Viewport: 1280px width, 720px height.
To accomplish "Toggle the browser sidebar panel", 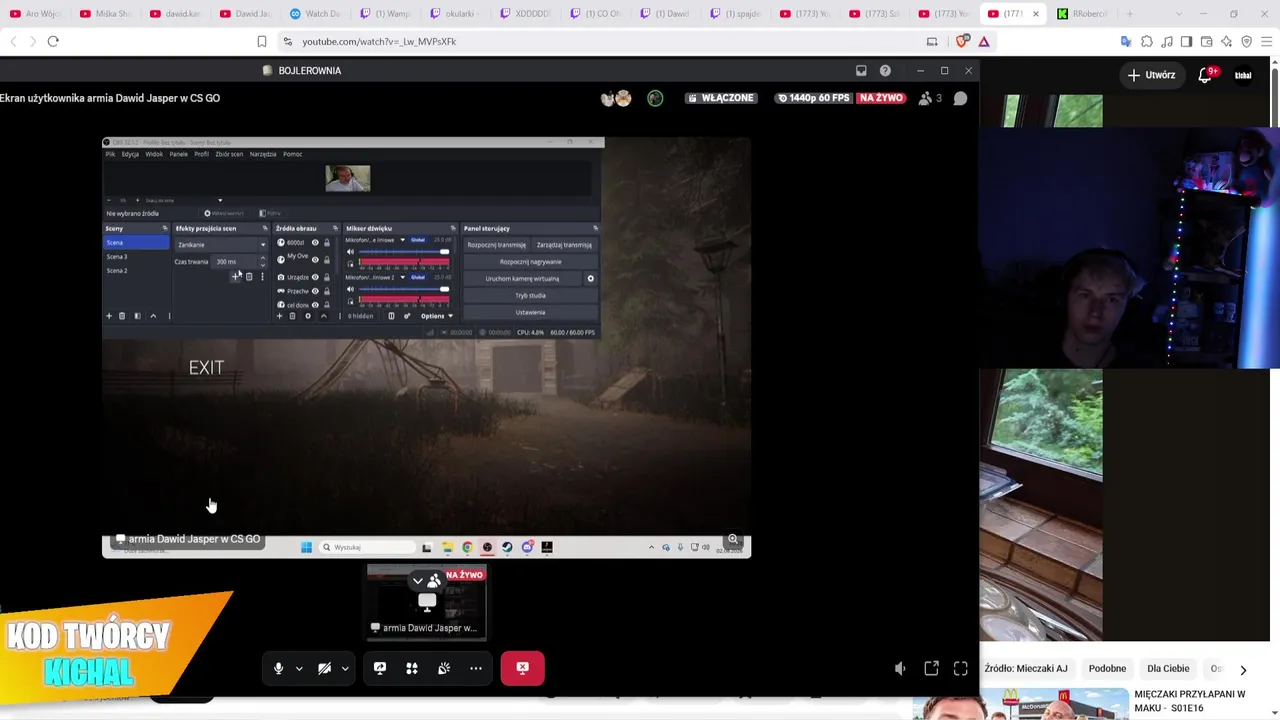I will (1186, 41).
